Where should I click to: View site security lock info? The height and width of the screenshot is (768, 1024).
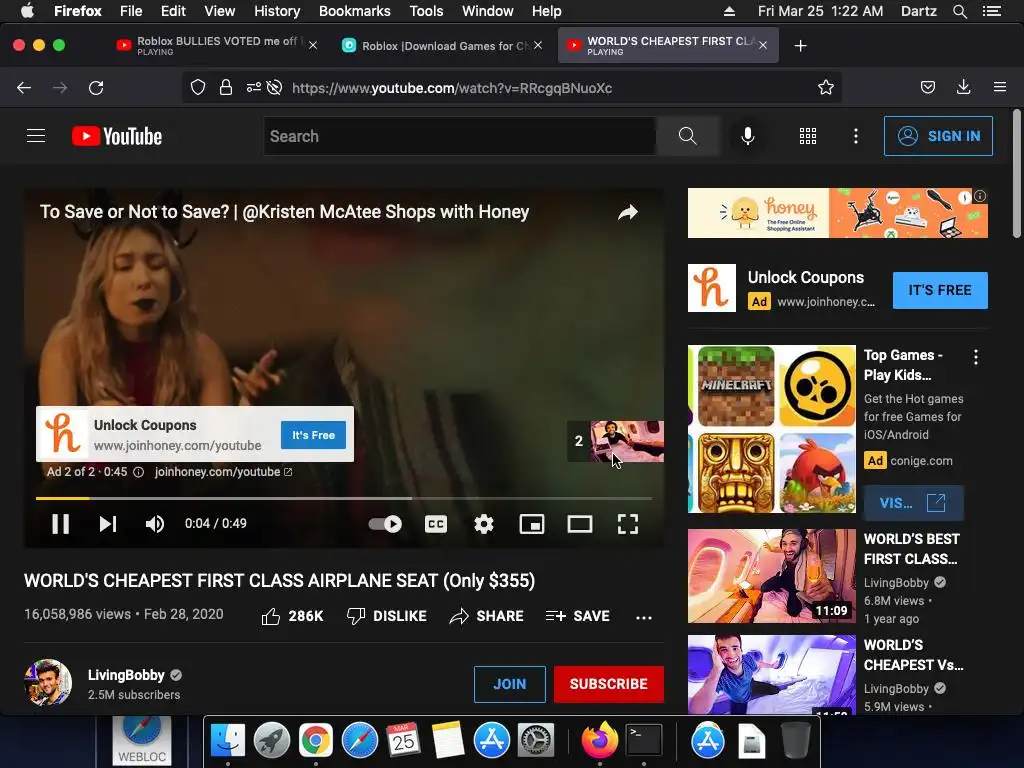226,88
